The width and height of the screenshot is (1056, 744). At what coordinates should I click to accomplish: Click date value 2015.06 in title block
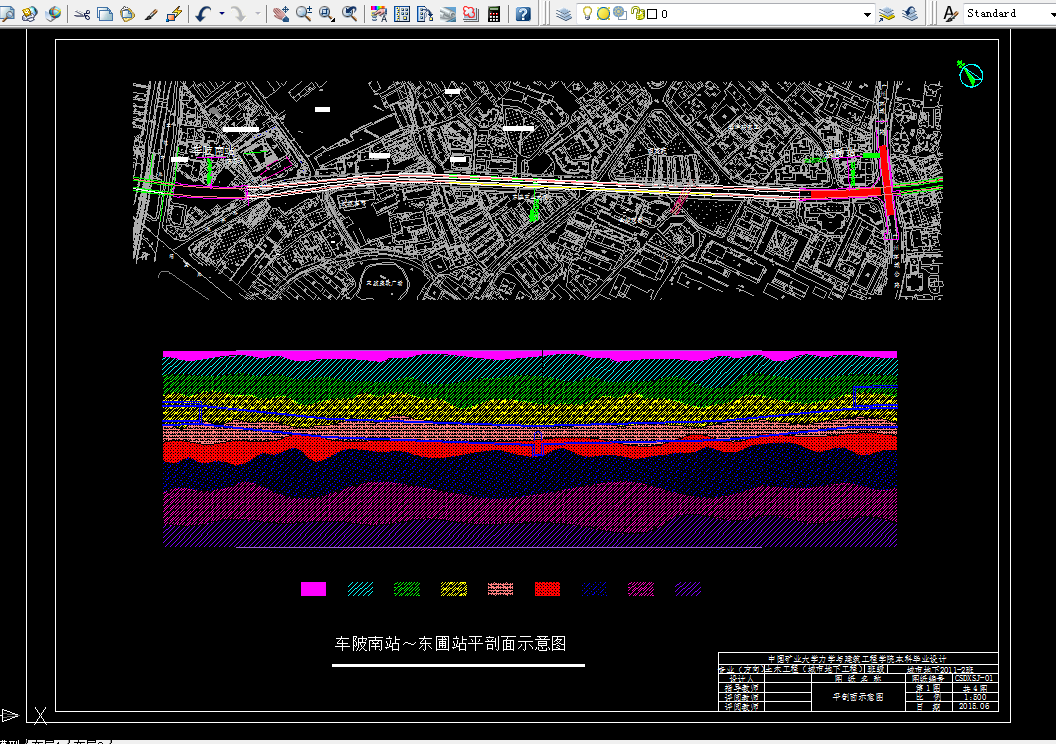coord(975,706)
